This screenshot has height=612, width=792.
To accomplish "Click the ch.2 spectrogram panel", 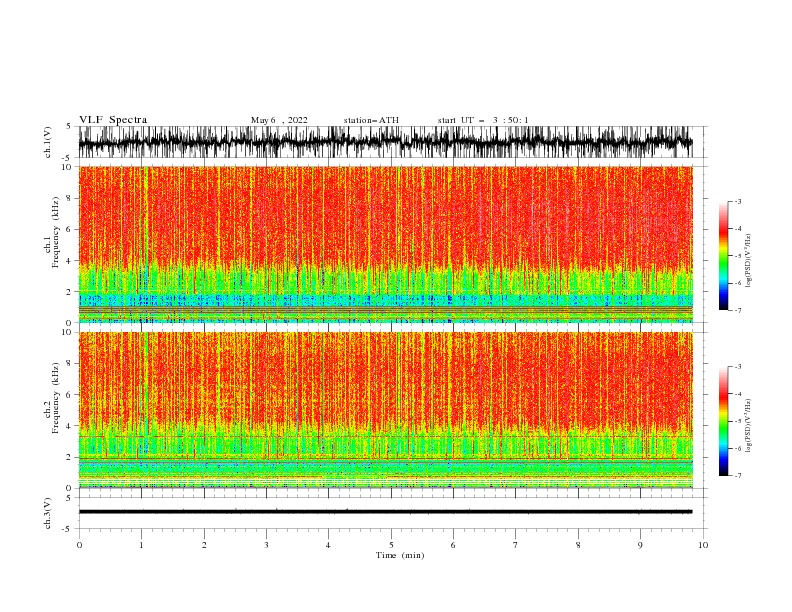I will 385,410.
